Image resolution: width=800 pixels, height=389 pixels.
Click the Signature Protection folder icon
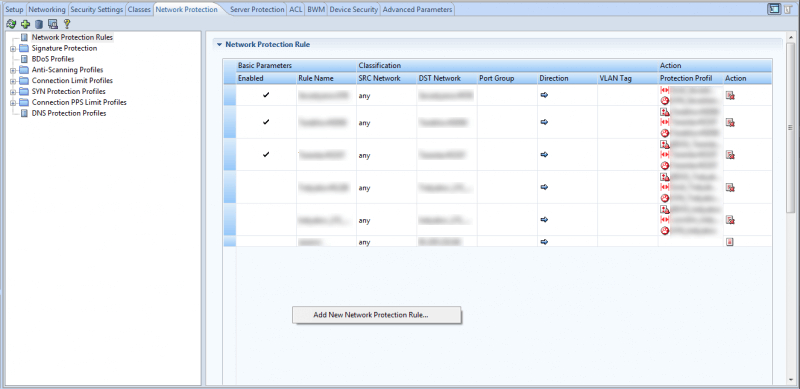click(24, 48)
